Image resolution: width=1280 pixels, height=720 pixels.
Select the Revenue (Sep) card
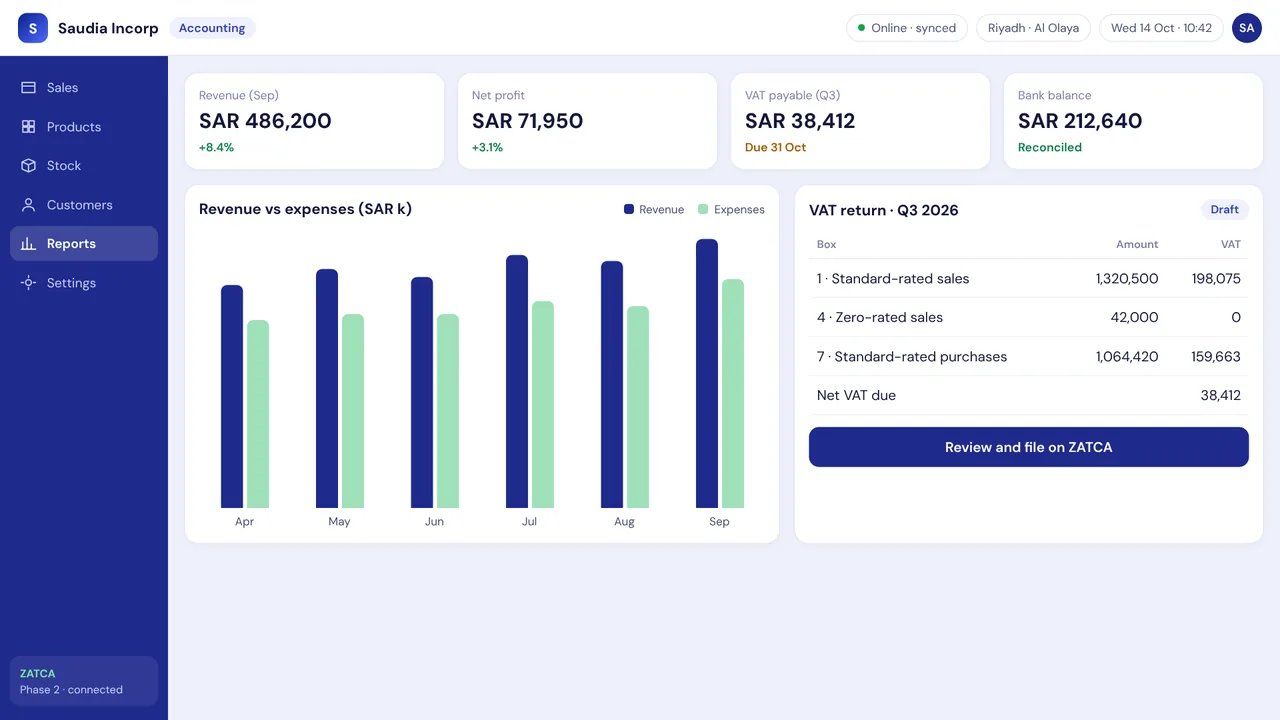(x=314, y=121)
